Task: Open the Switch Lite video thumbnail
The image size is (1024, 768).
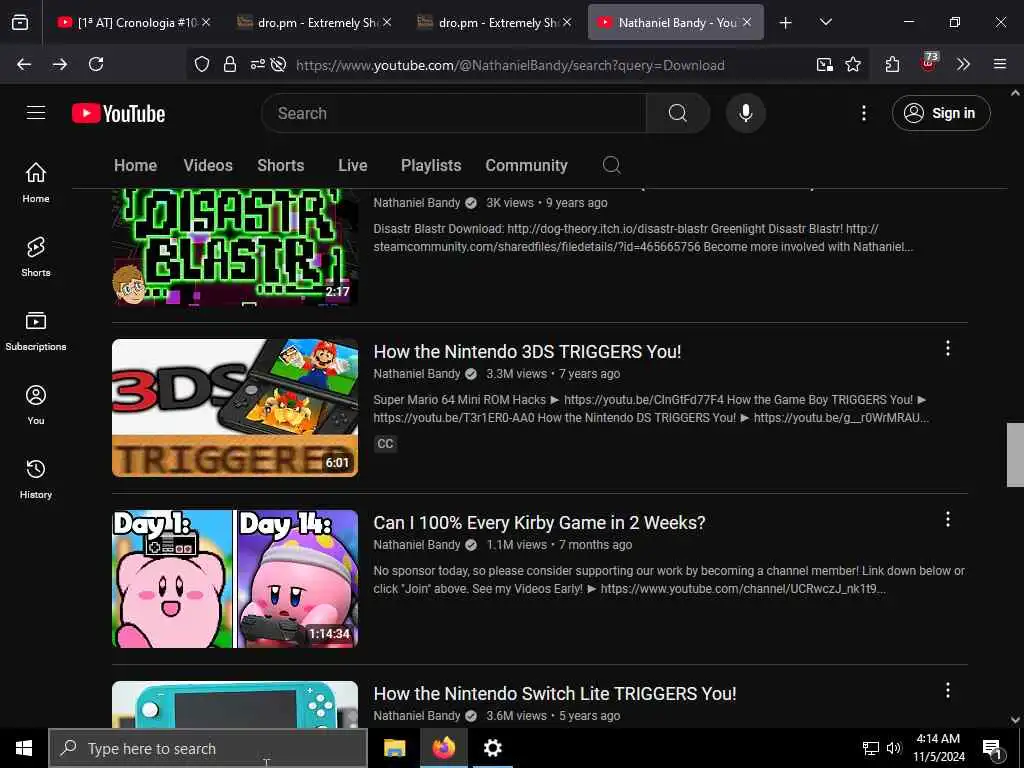Action: 235,704
